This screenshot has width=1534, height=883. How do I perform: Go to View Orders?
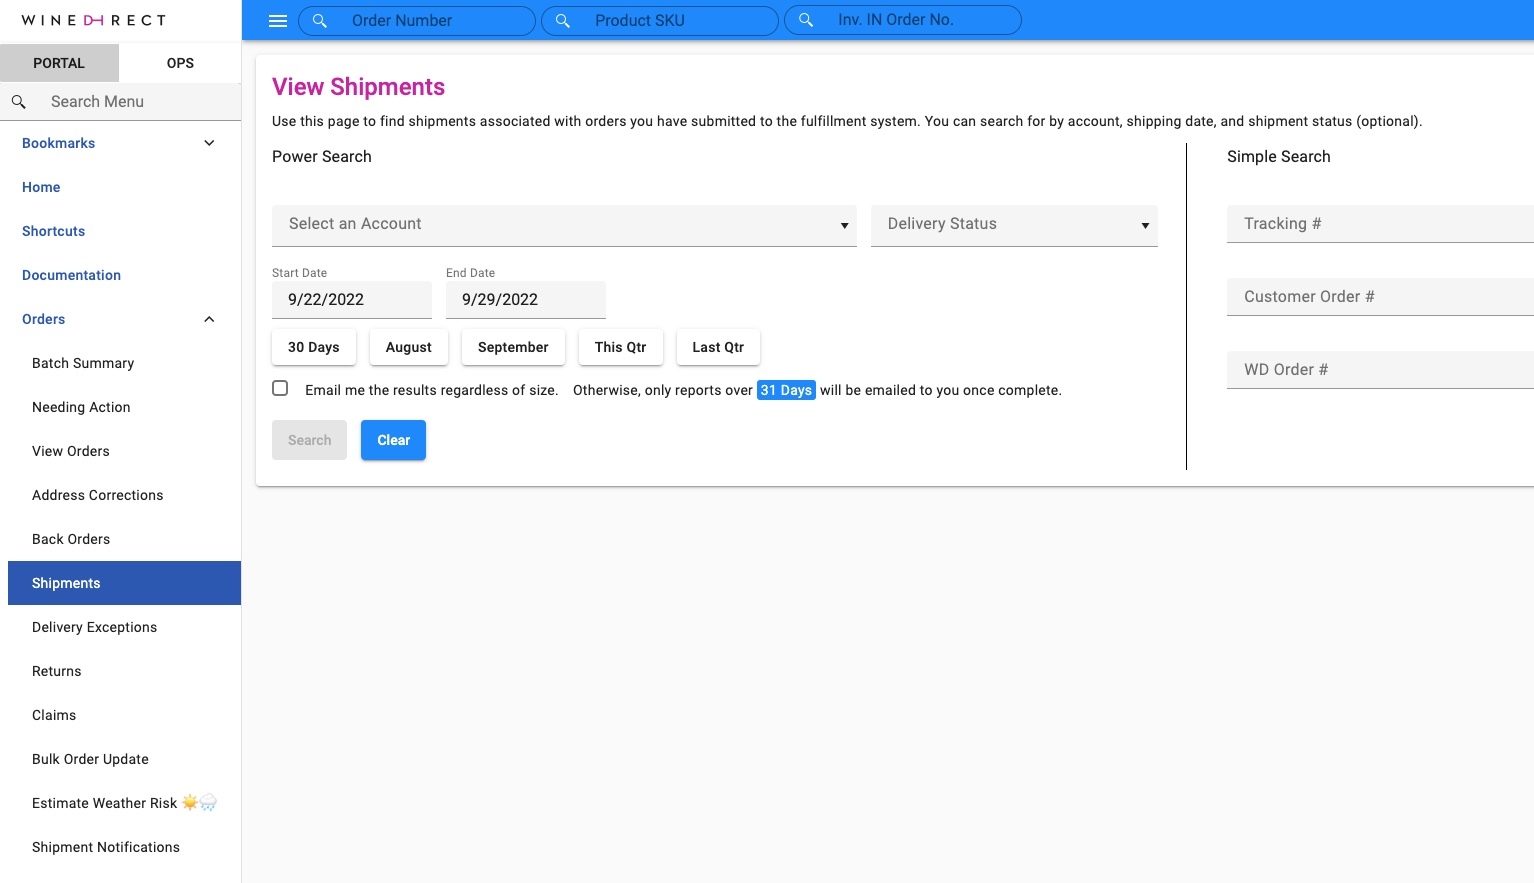(71, 451)
